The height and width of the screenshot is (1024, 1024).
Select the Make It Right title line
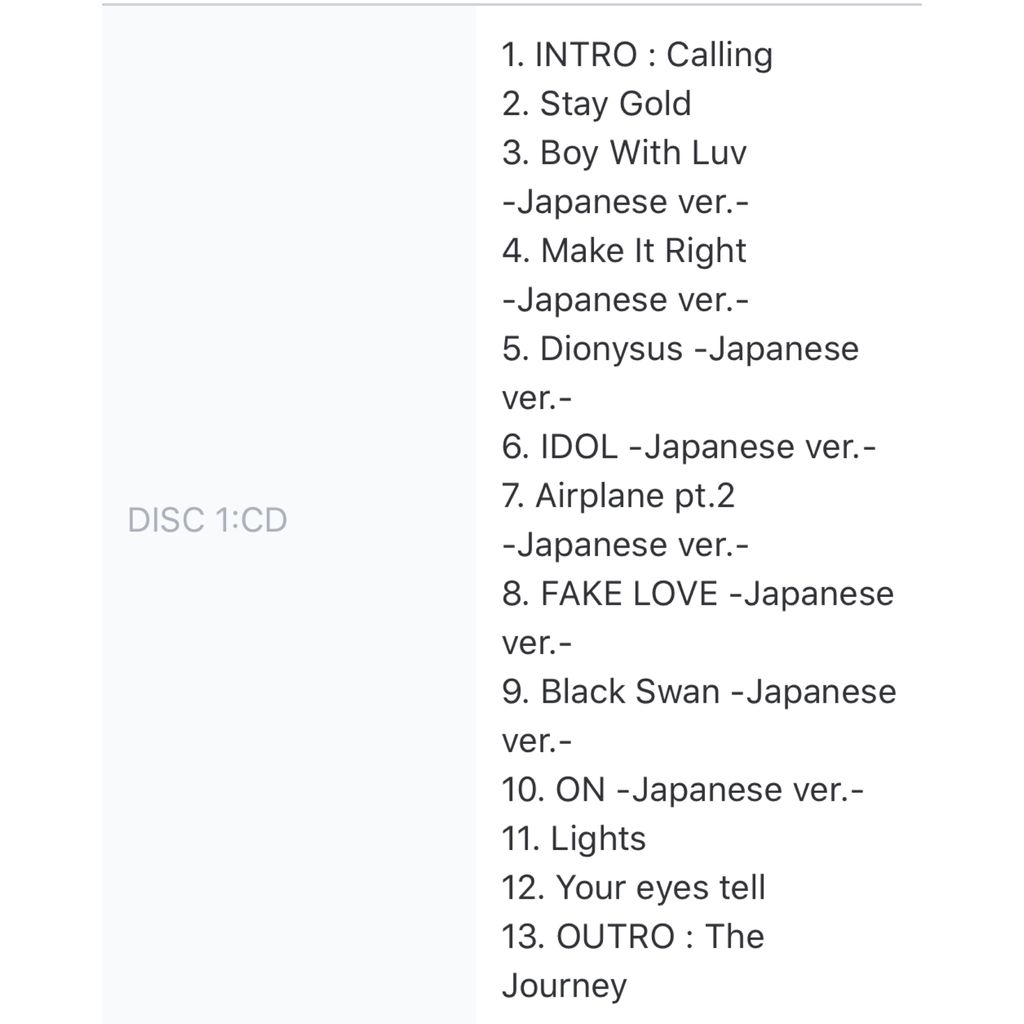coord(624,251)
